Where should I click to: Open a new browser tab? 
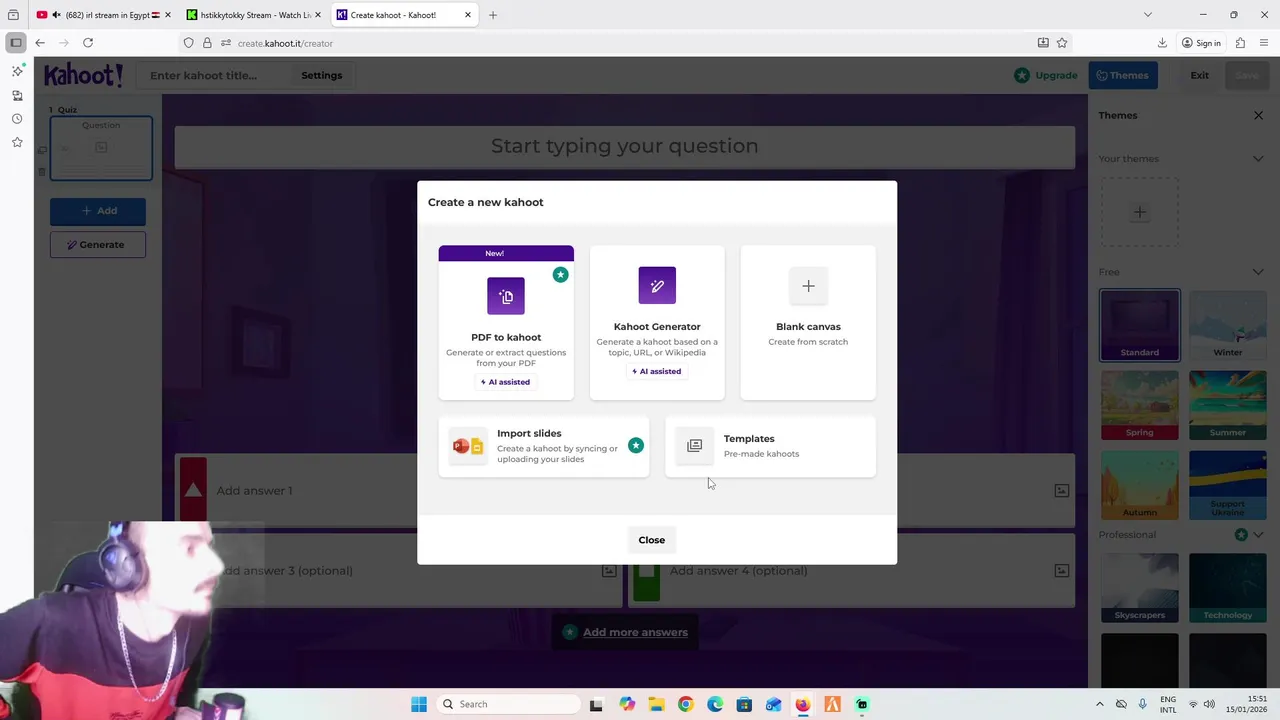pyautogui.click(x=492, y=15)
